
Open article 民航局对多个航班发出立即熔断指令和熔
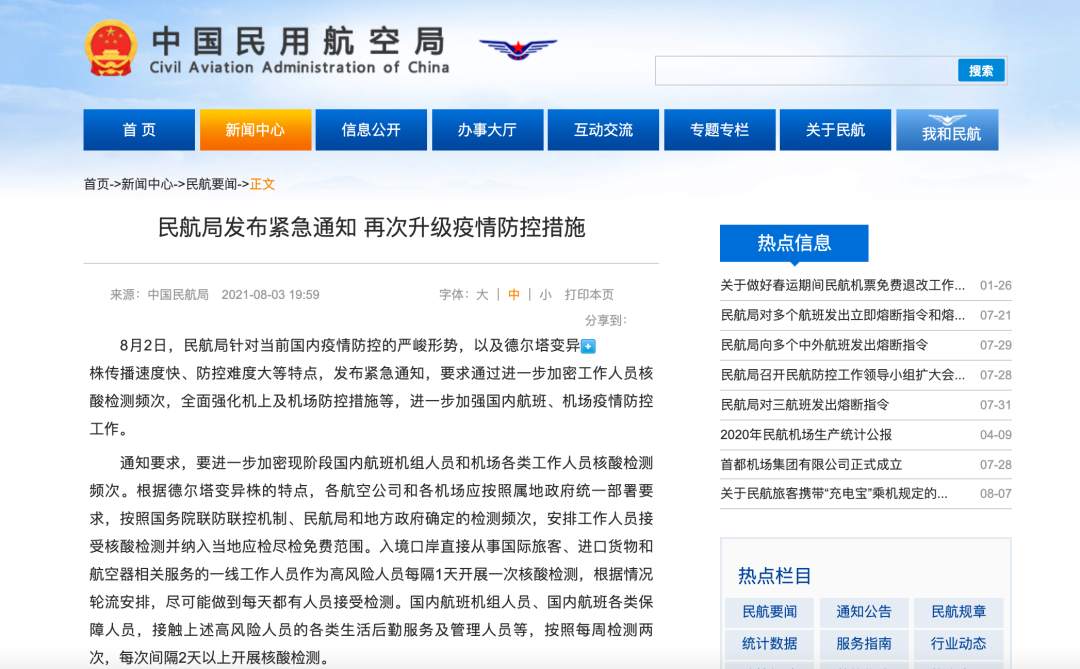842,315
